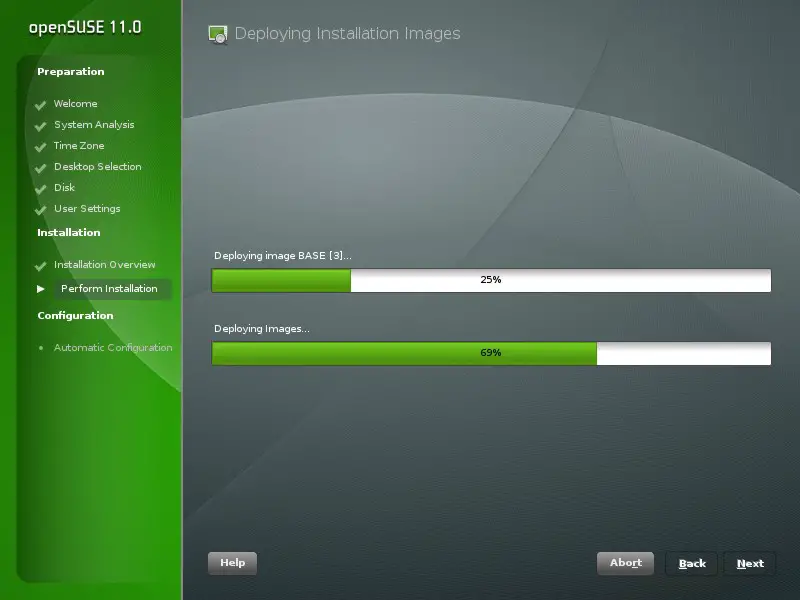Open the Help button

pos(233,563)
